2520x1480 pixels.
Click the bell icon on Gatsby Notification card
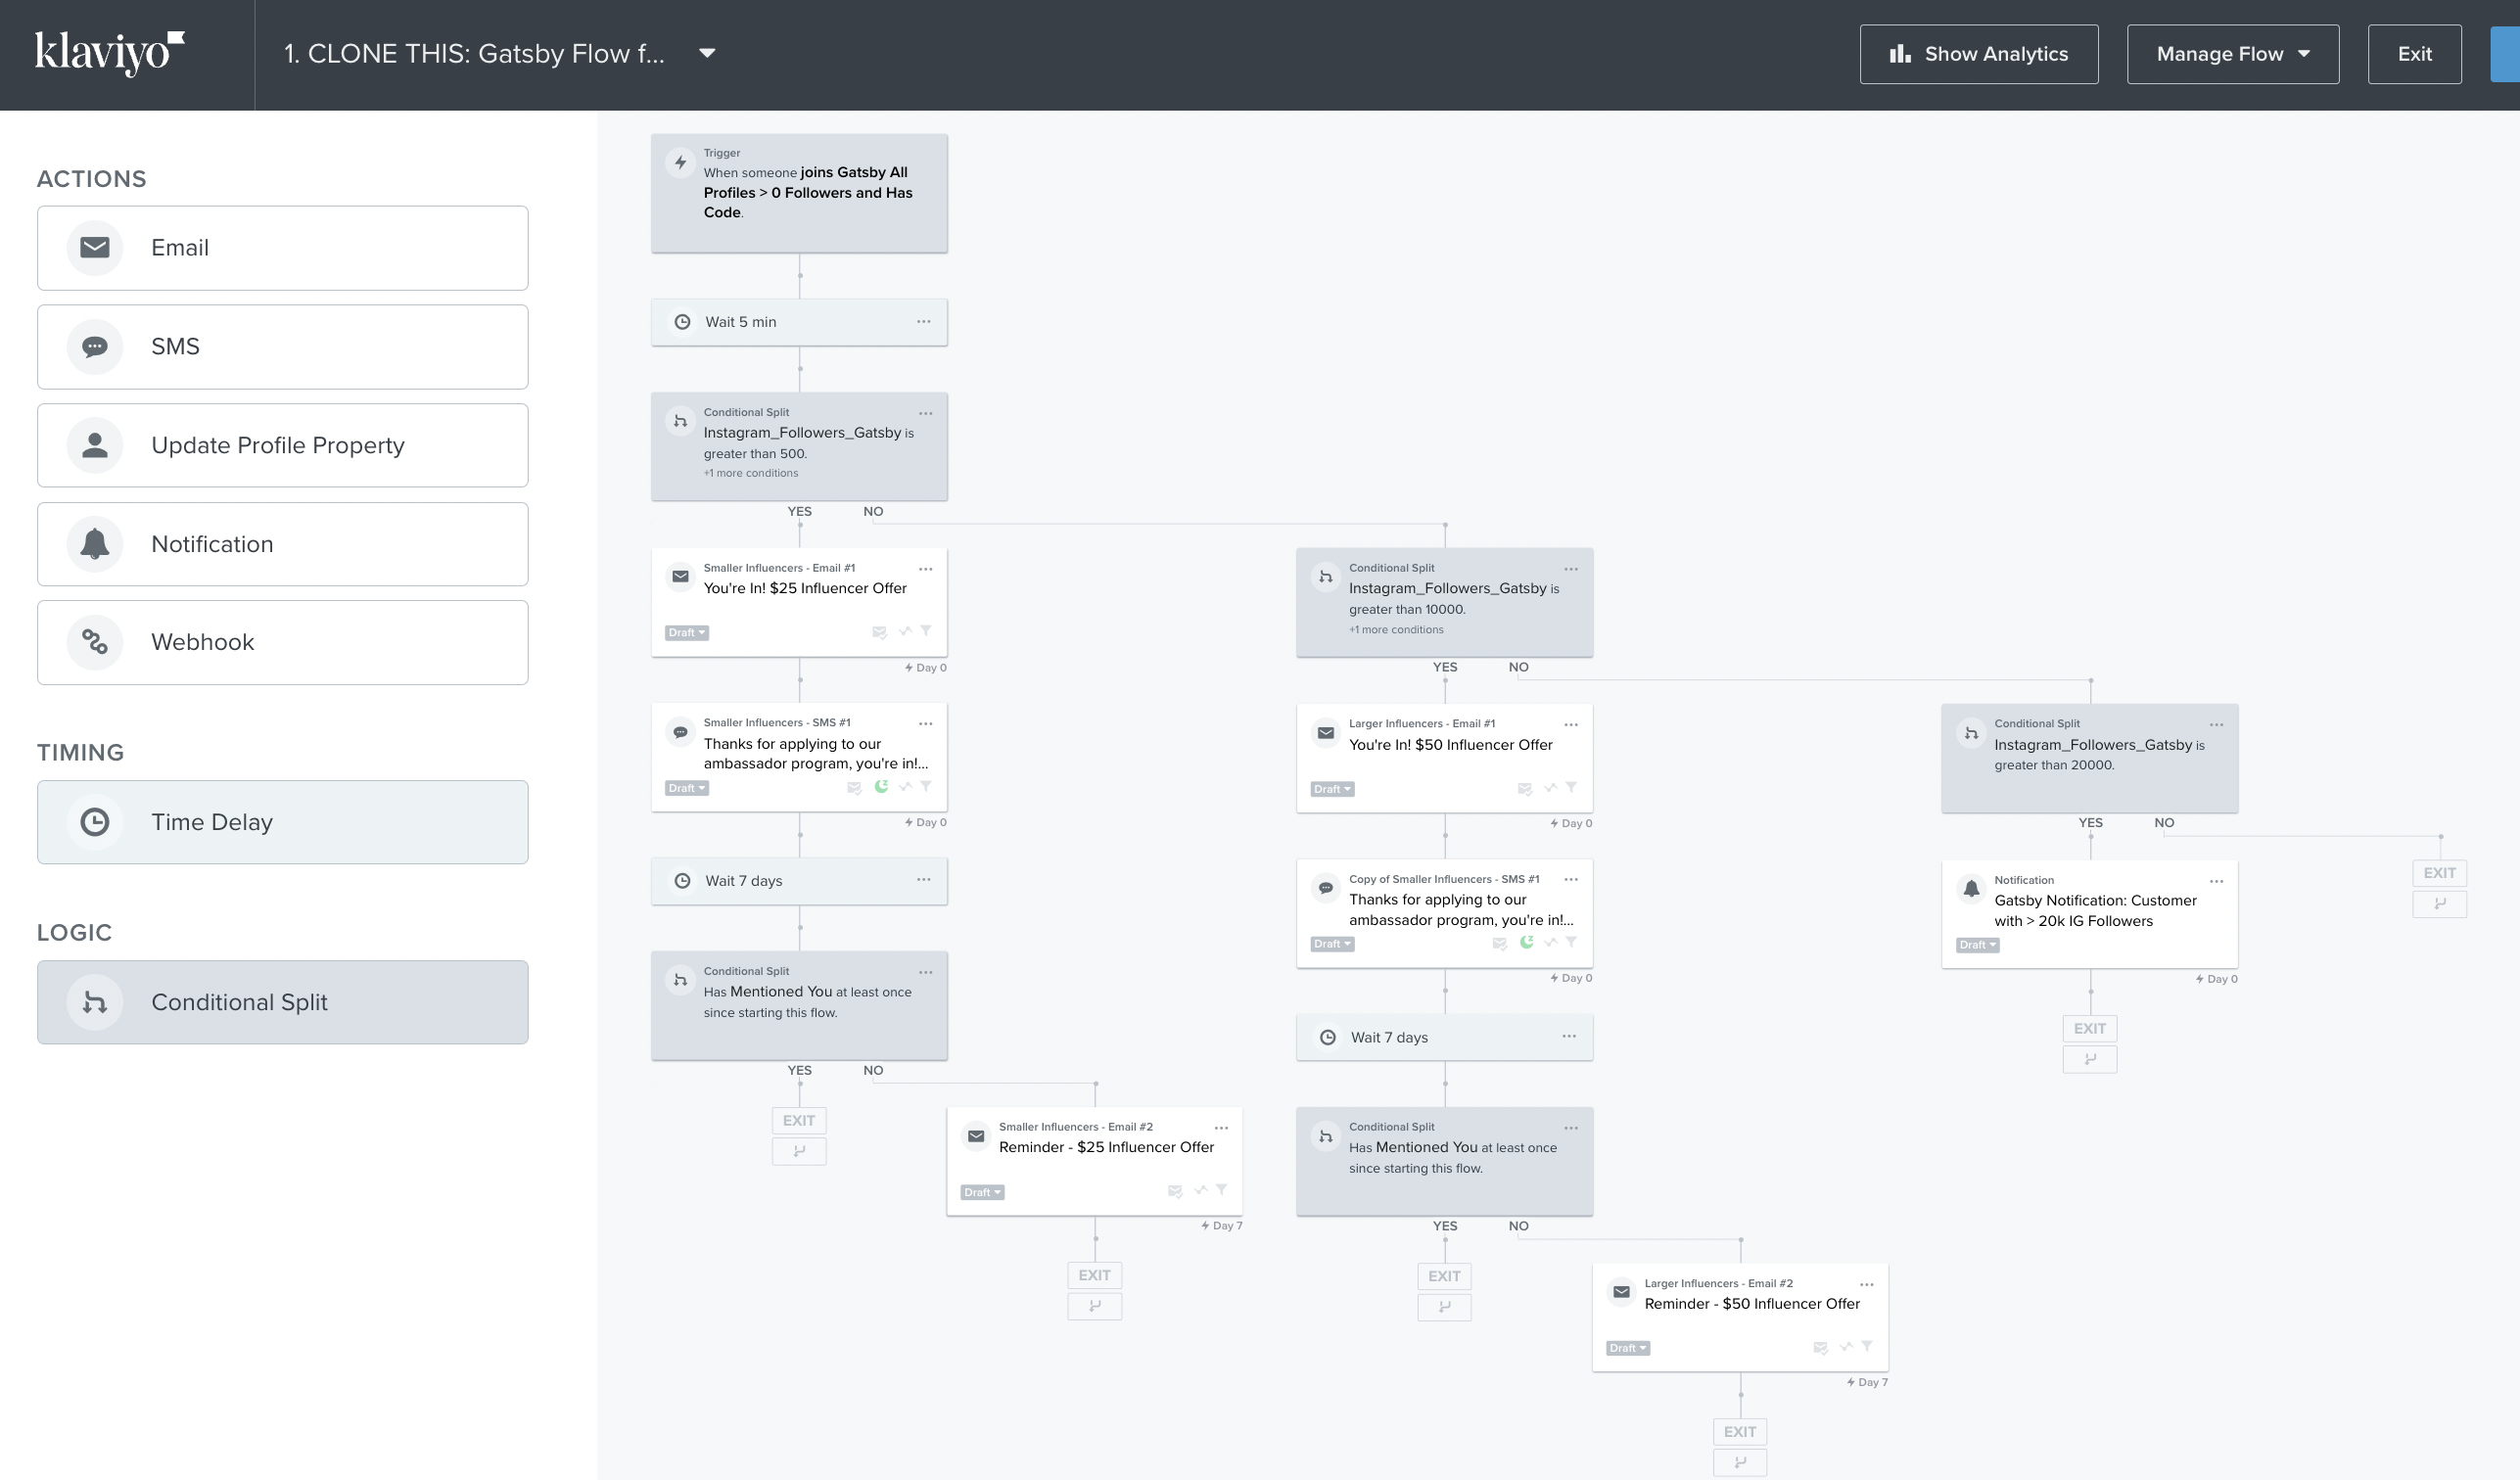click(1971, 888)
